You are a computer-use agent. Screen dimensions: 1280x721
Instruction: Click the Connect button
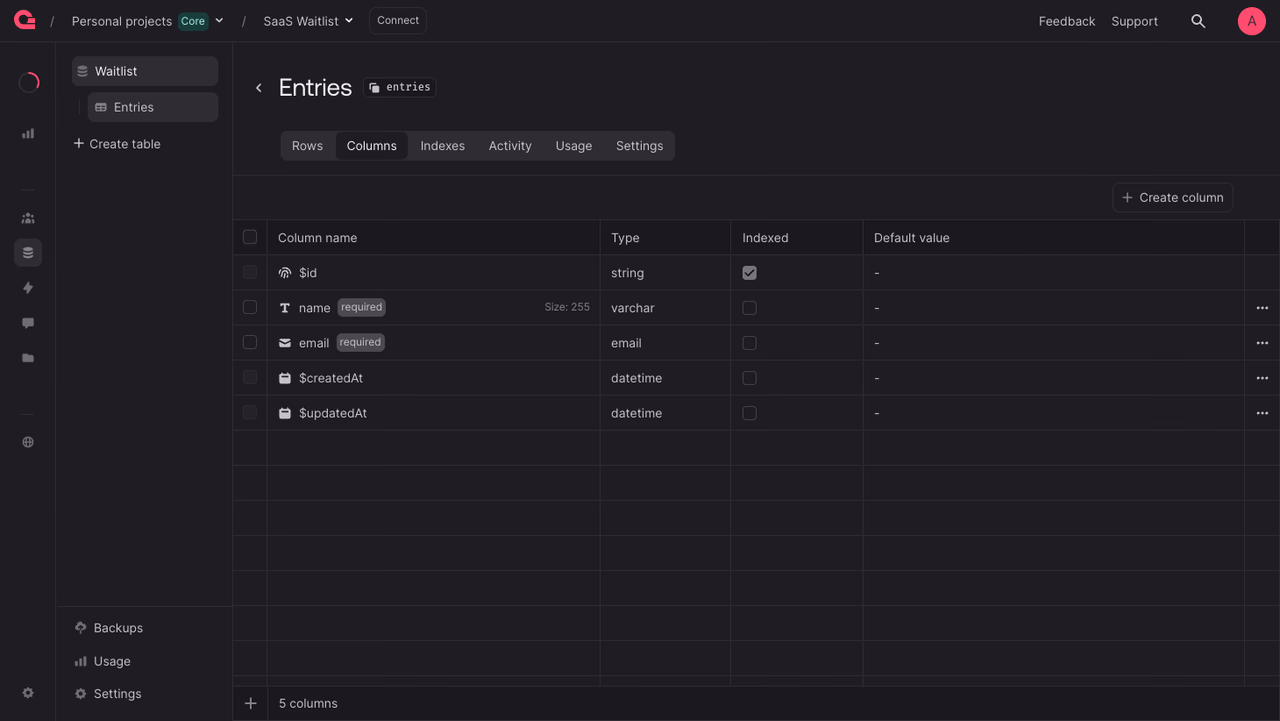[398, 21]
